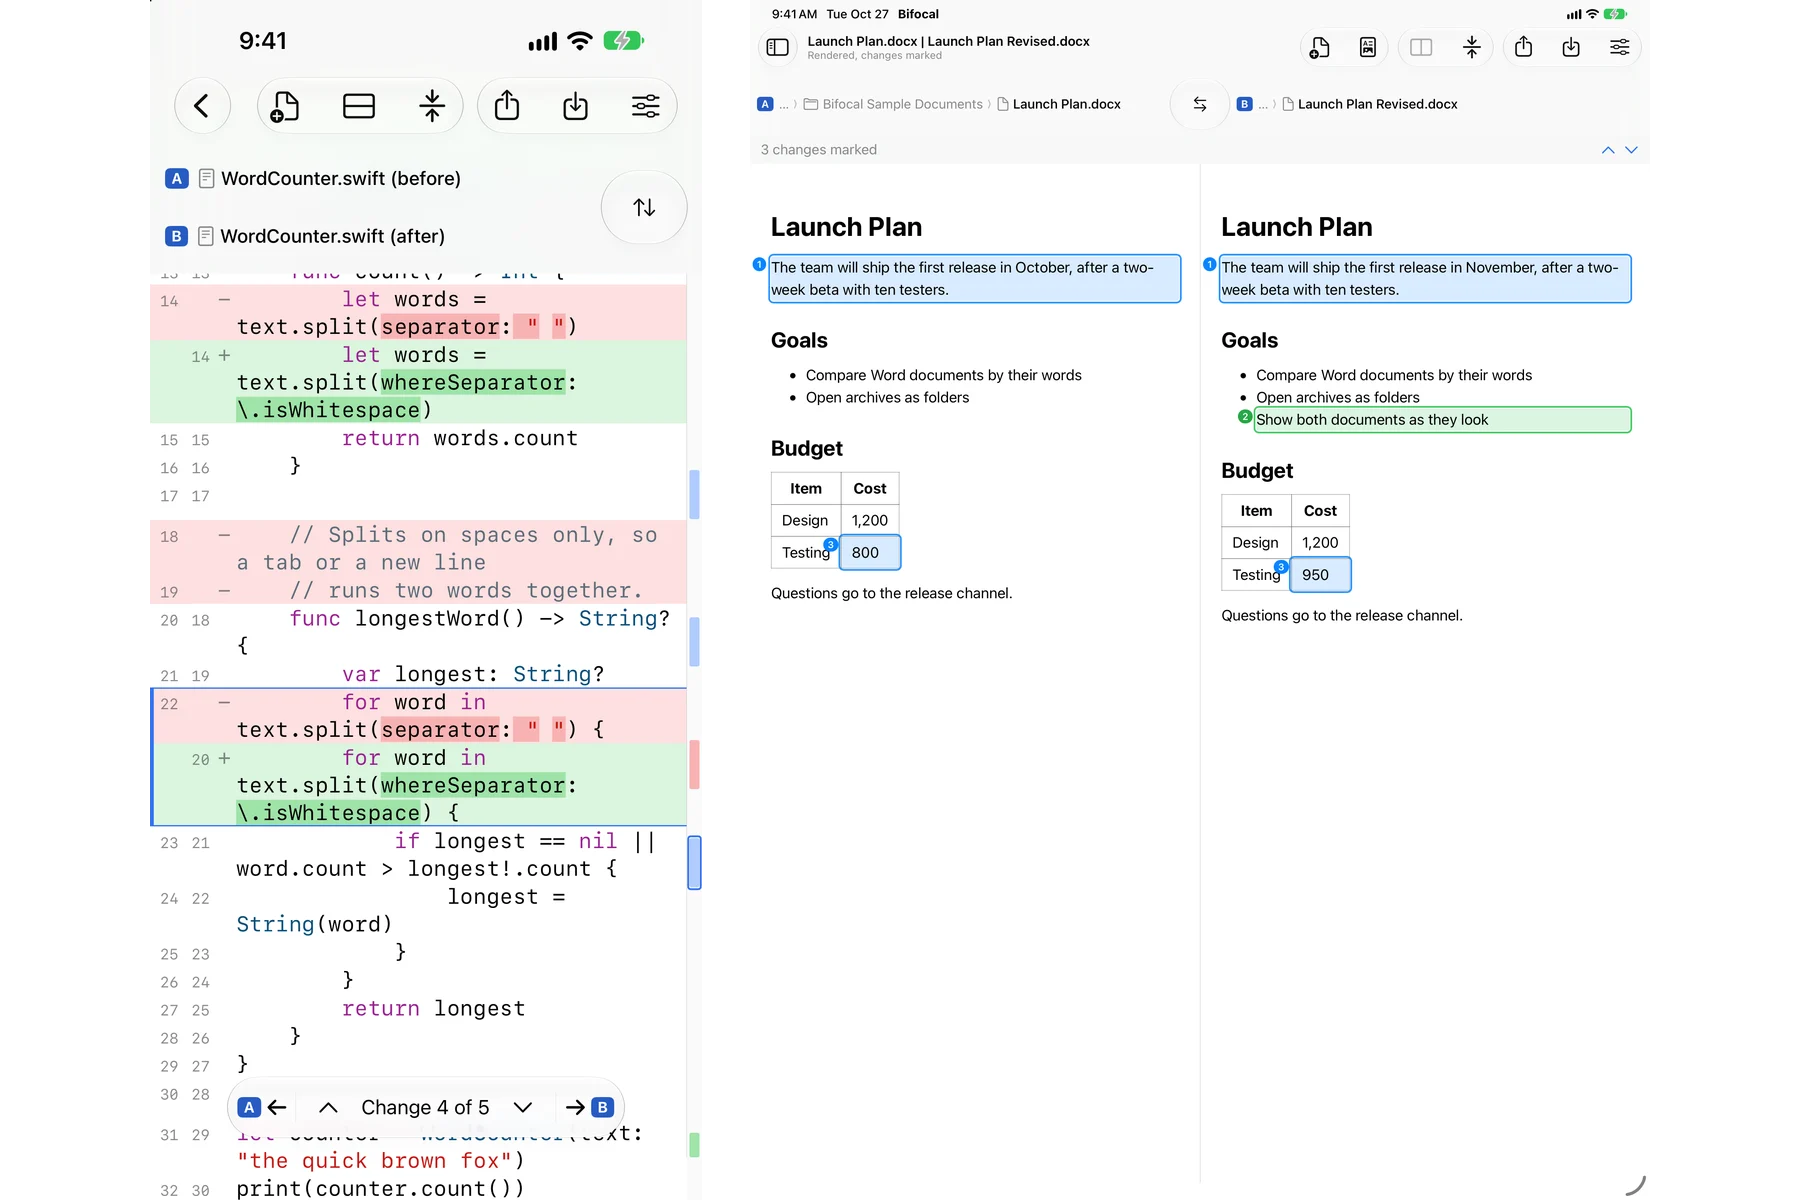Select WordCounter.swift (before) file A row
This screenshot has height=1200, width=1800.
pyautogui.click(x=313, y=178)
